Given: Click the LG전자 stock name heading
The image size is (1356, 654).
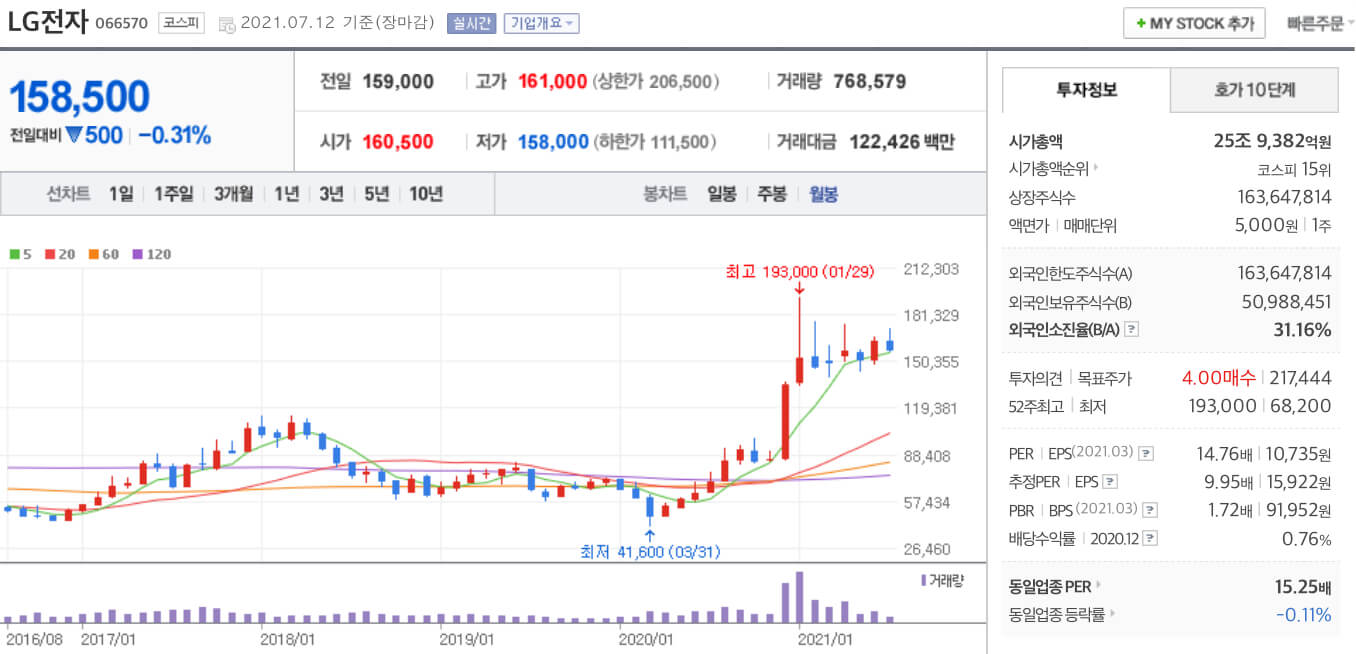Looking at the screenshot, I should pos(48,22).
